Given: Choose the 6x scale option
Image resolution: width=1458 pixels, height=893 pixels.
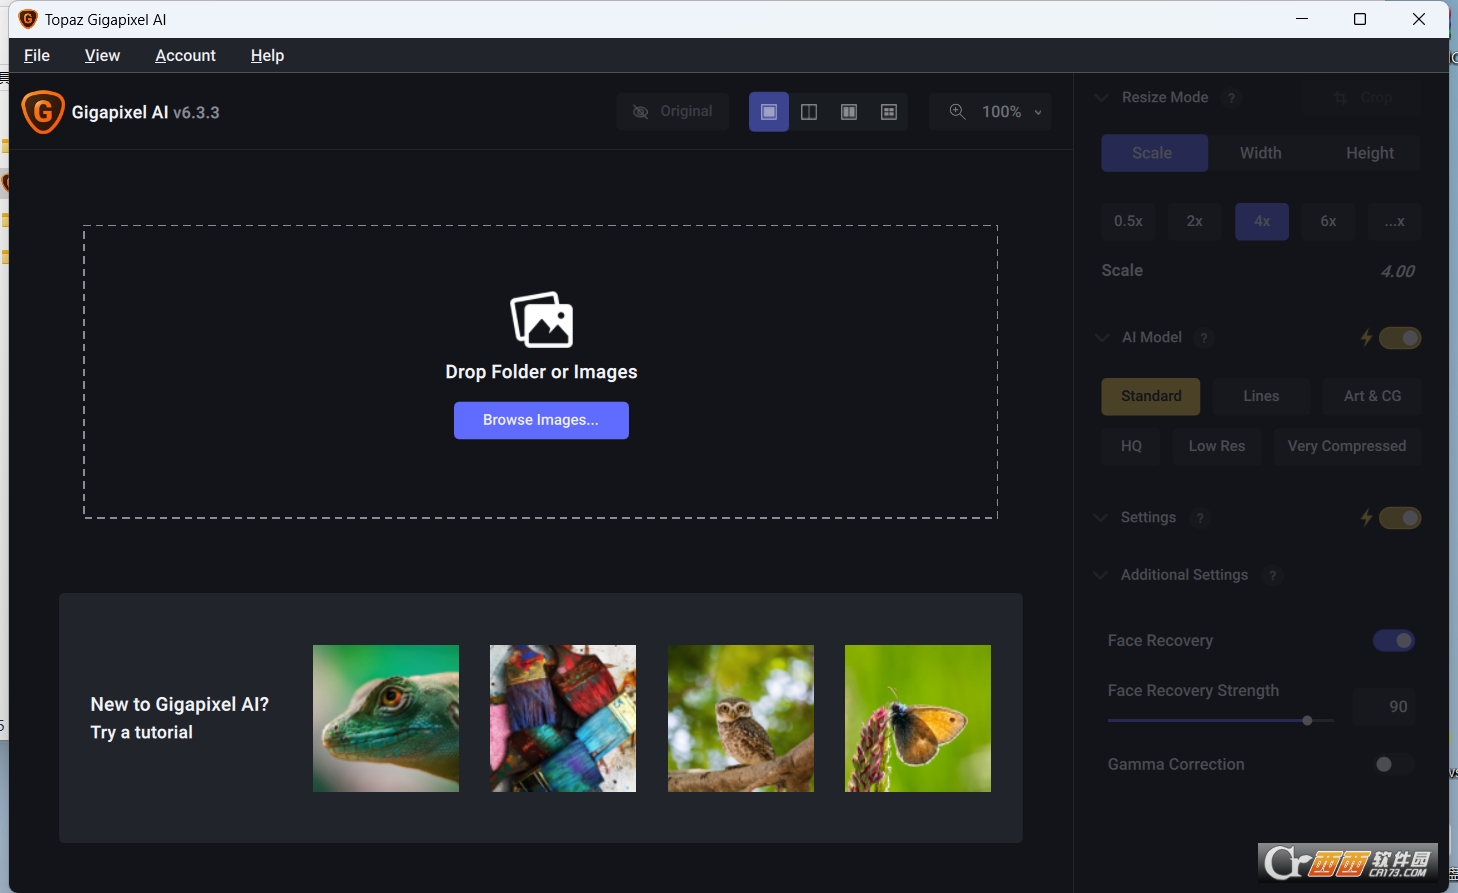Looking at the screenshot, I should point(1328,221).
